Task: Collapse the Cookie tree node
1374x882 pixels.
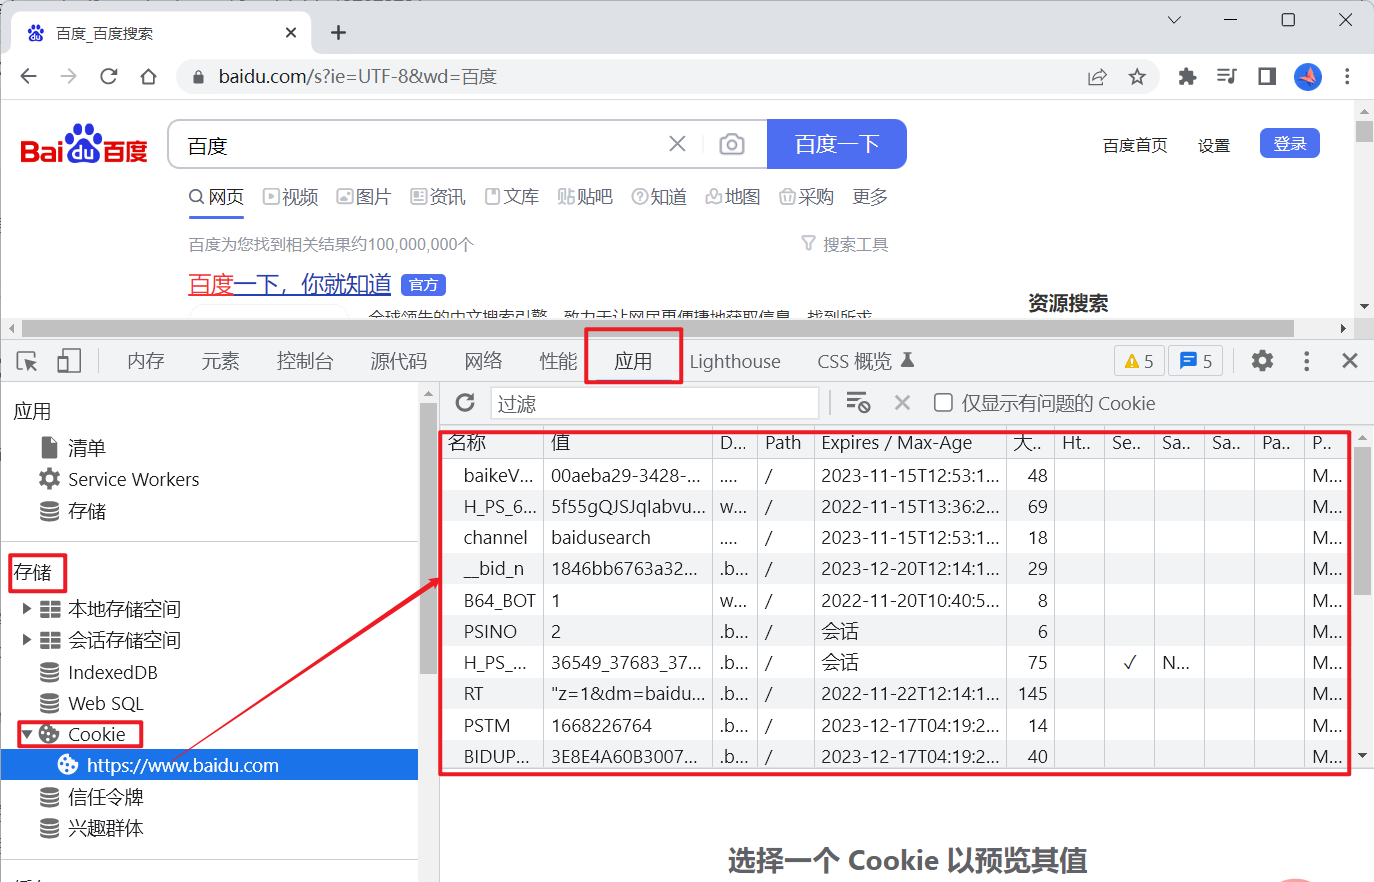Action: coord(27,734)
